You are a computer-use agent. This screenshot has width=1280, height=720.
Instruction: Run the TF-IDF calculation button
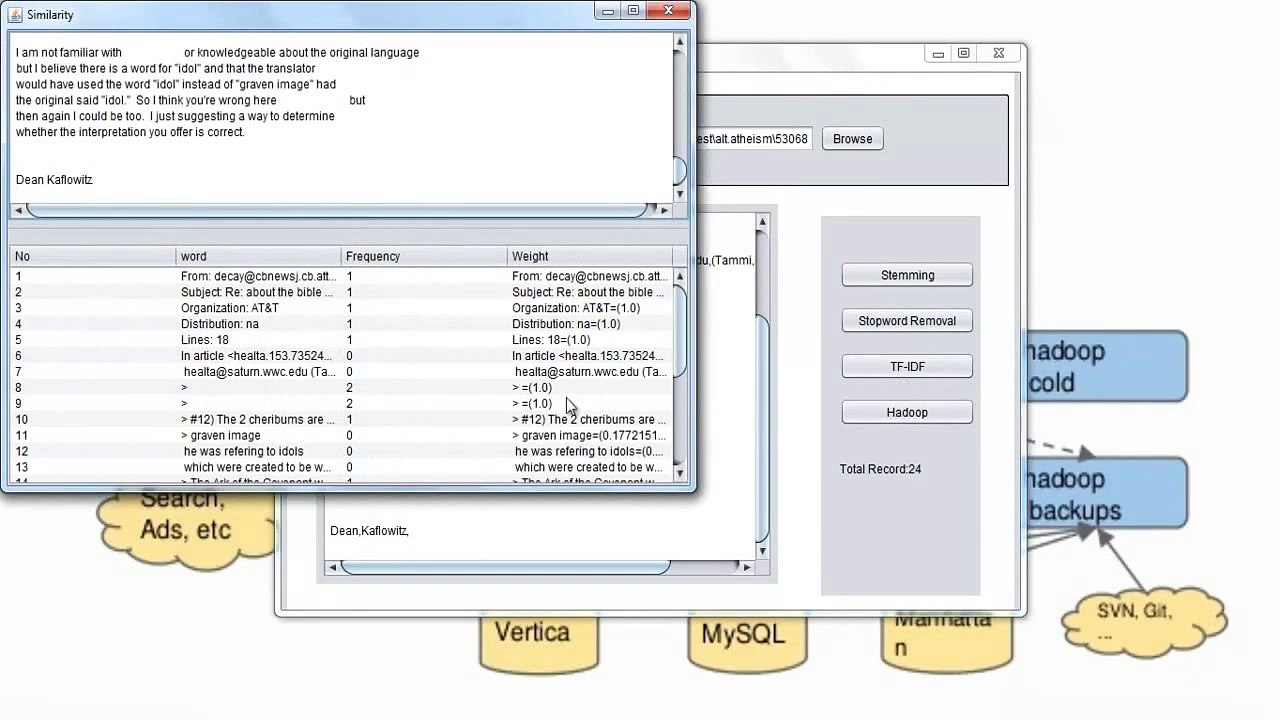coord(907,367)
